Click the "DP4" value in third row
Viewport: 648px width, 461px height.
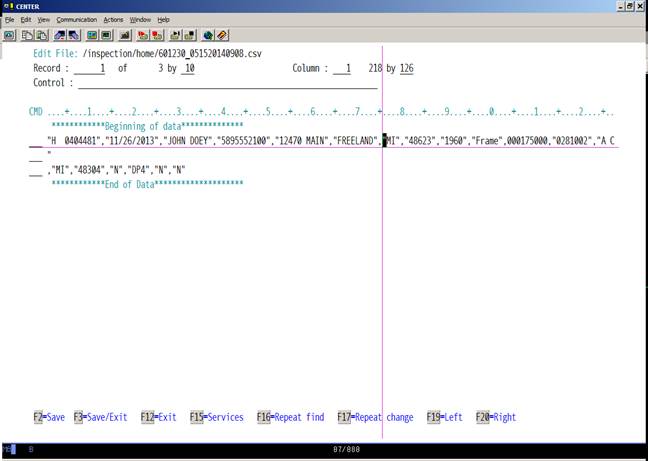click(138, 170)
